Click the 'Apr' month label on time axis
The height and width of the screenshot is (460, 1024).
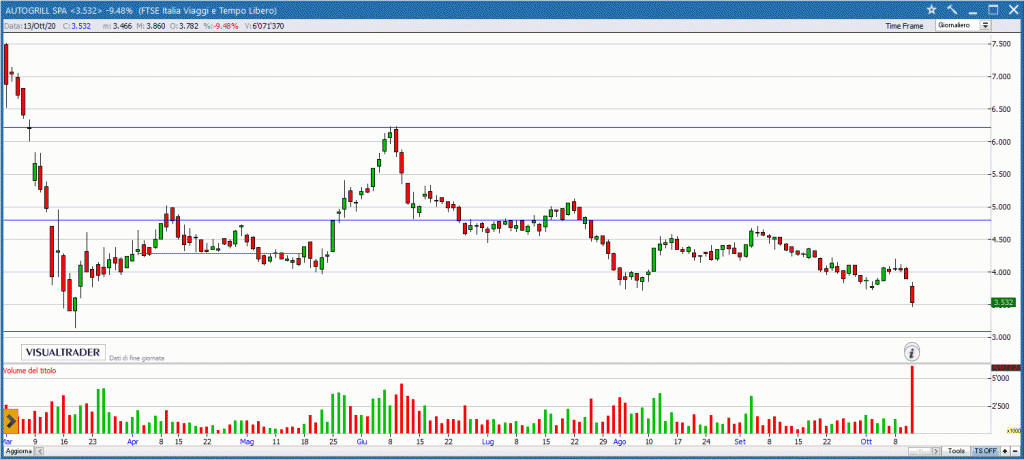pyautogui.click(x=133, y=442)
